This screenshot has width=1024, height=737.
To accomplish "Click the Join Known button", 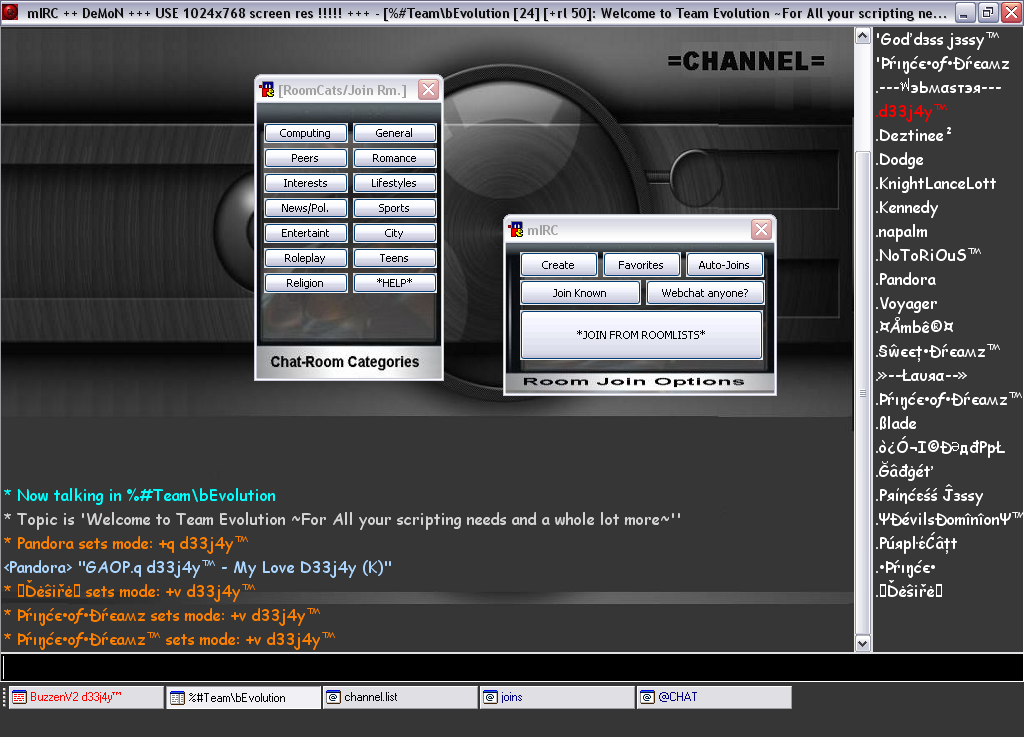I will pos(580,293).
